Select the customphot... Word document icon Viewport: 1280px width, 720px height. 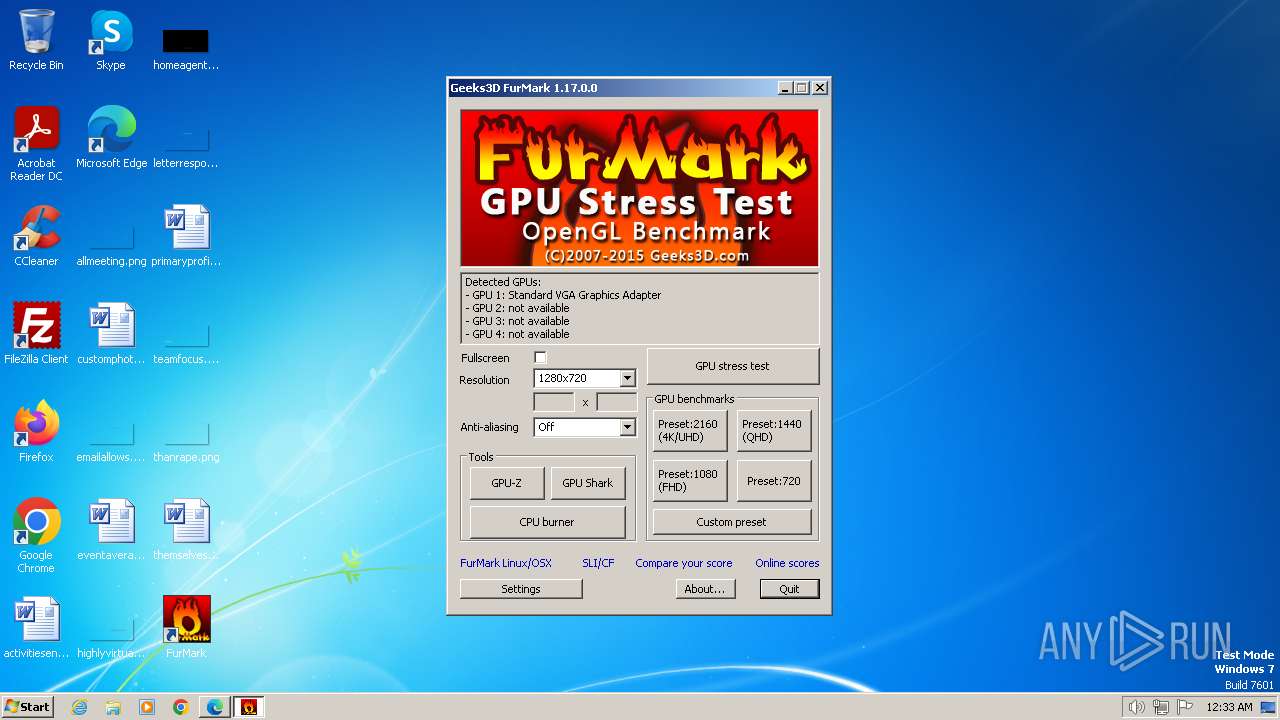111,334
